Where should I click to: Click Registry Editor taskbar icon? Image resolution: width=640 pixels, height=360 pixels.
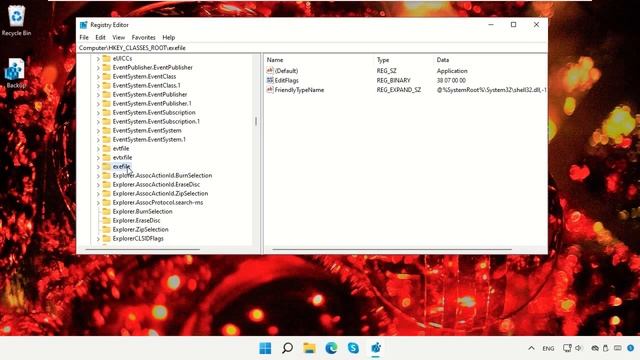(x=376, y=348)
